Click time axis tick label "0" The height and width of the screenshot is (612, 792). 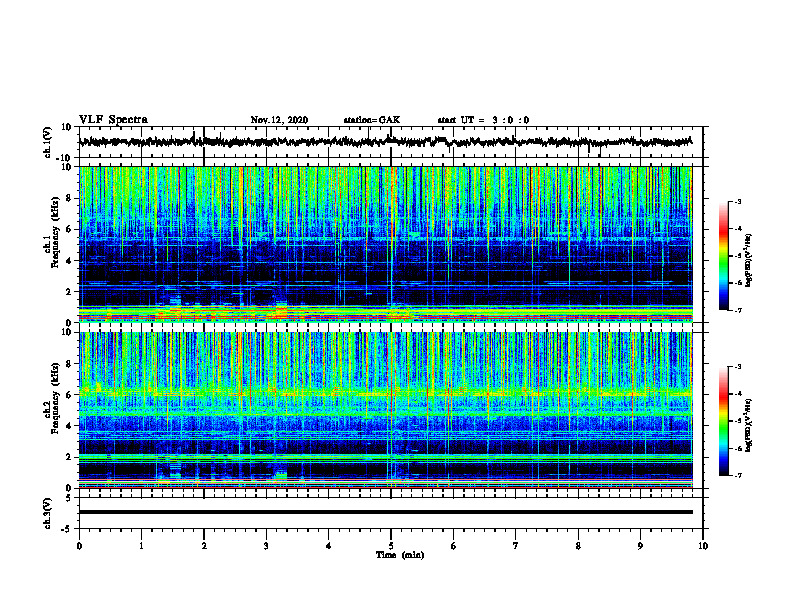click(79, 546)
